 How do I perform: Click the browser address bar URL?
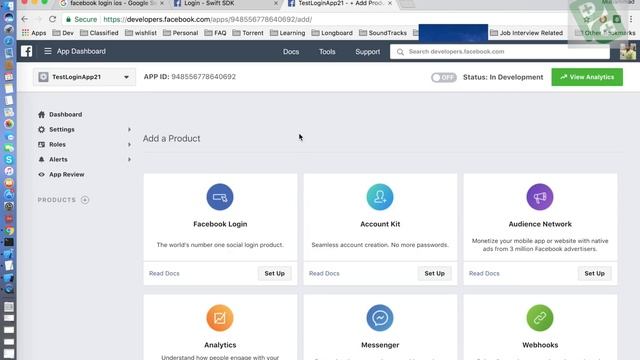[207, 19]
